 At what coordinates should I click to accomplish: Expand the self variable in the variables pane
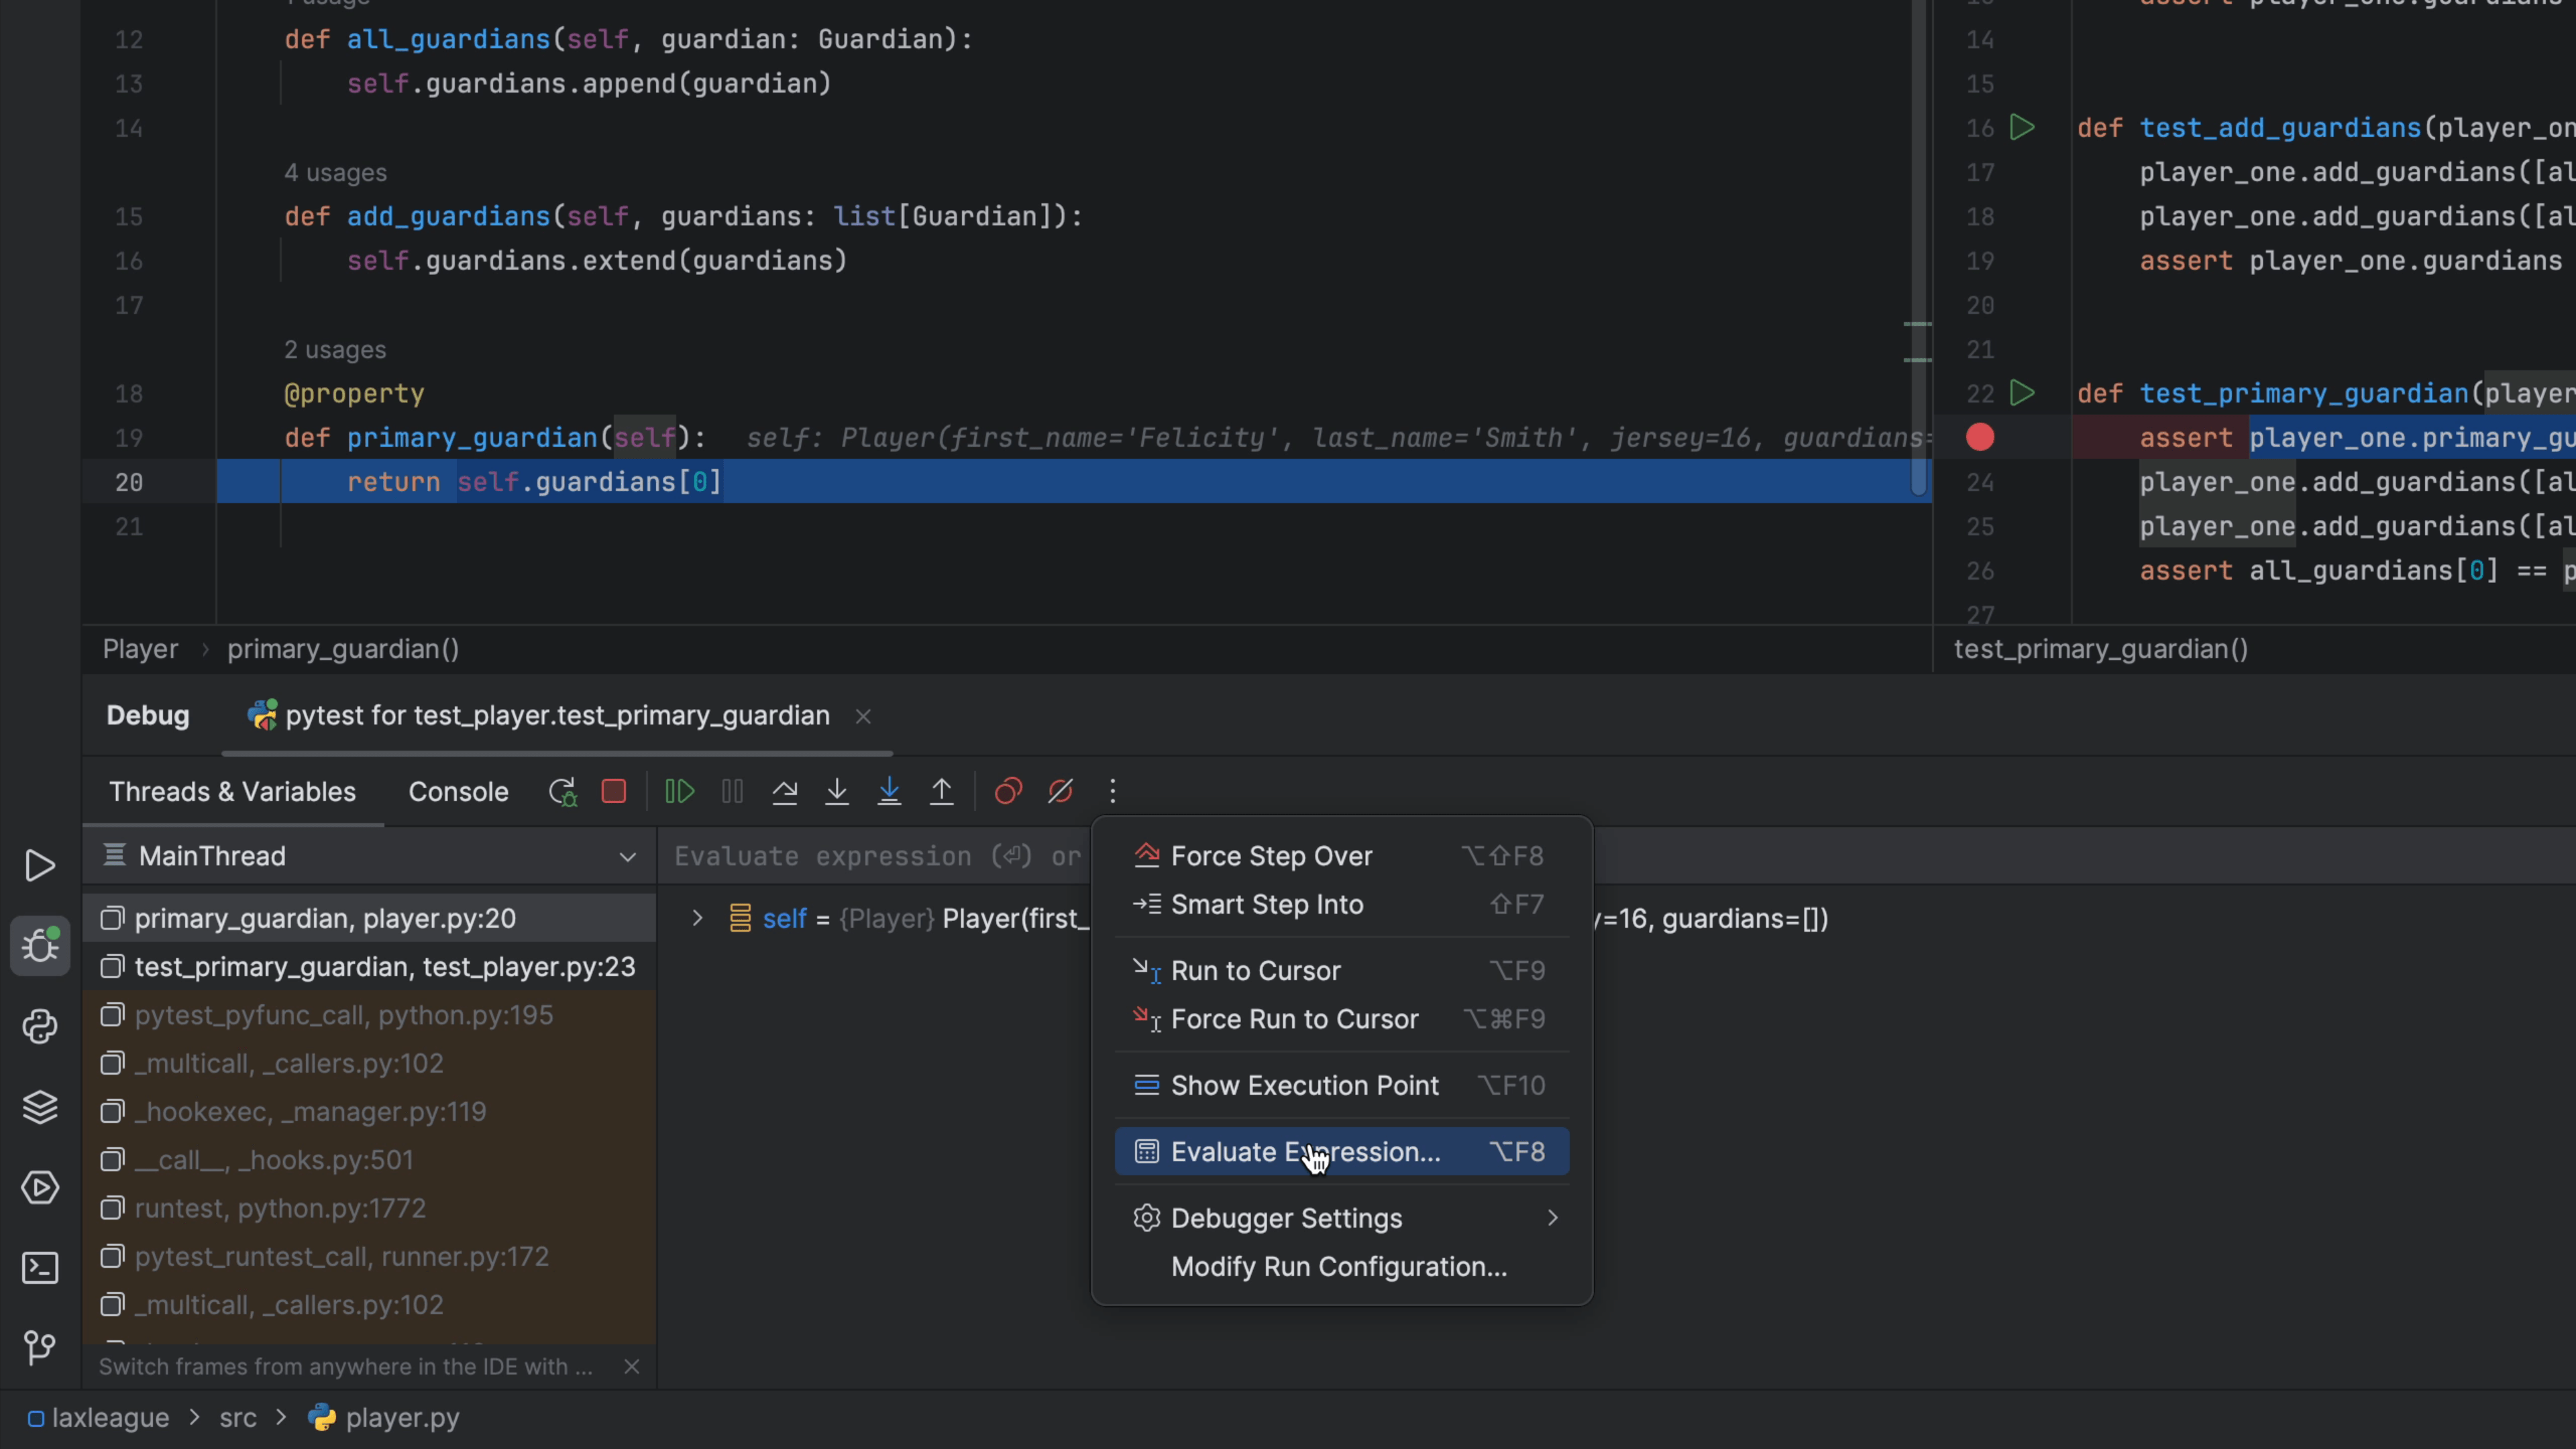tap(697, 918)
